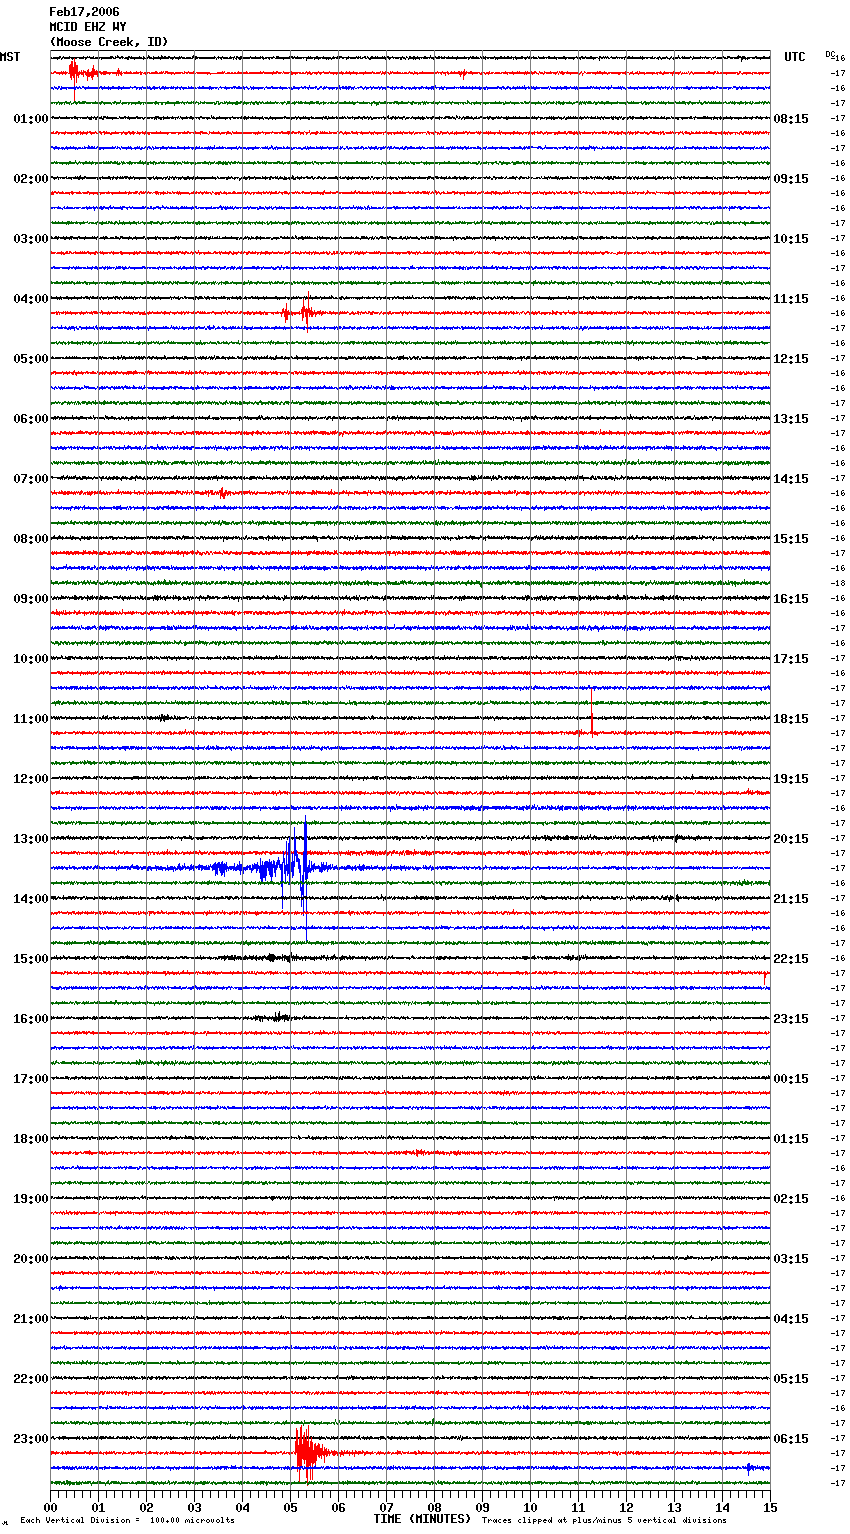This screenshot has height=1534, width=850.
Task: Click the "UTC" column header
Action: [x=795, y=57]
